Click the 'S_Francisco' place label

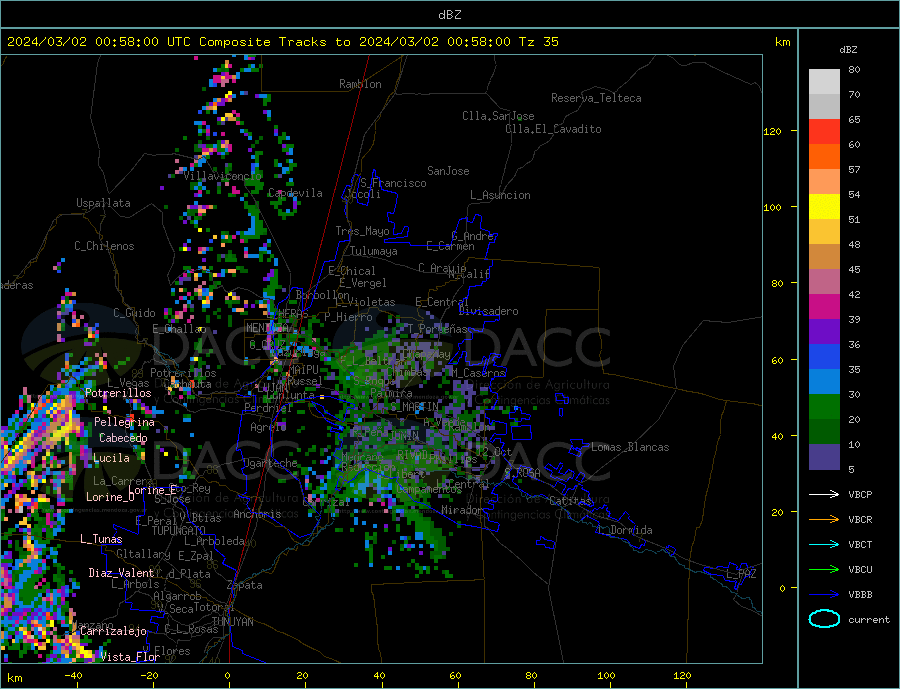pyautogui.click(x=393, y=183)
